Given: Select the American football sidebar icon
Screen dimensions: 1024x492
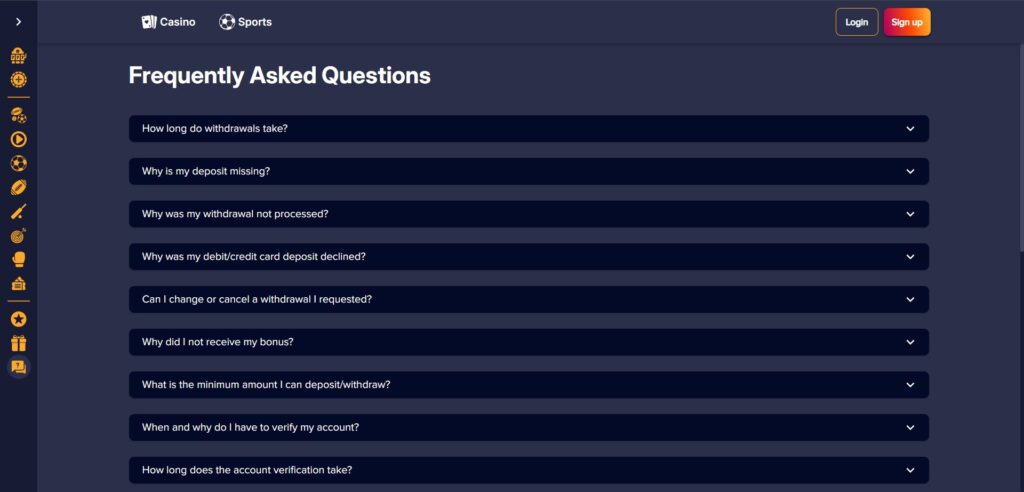Looking at the screenshot, I should click(18, 187).
